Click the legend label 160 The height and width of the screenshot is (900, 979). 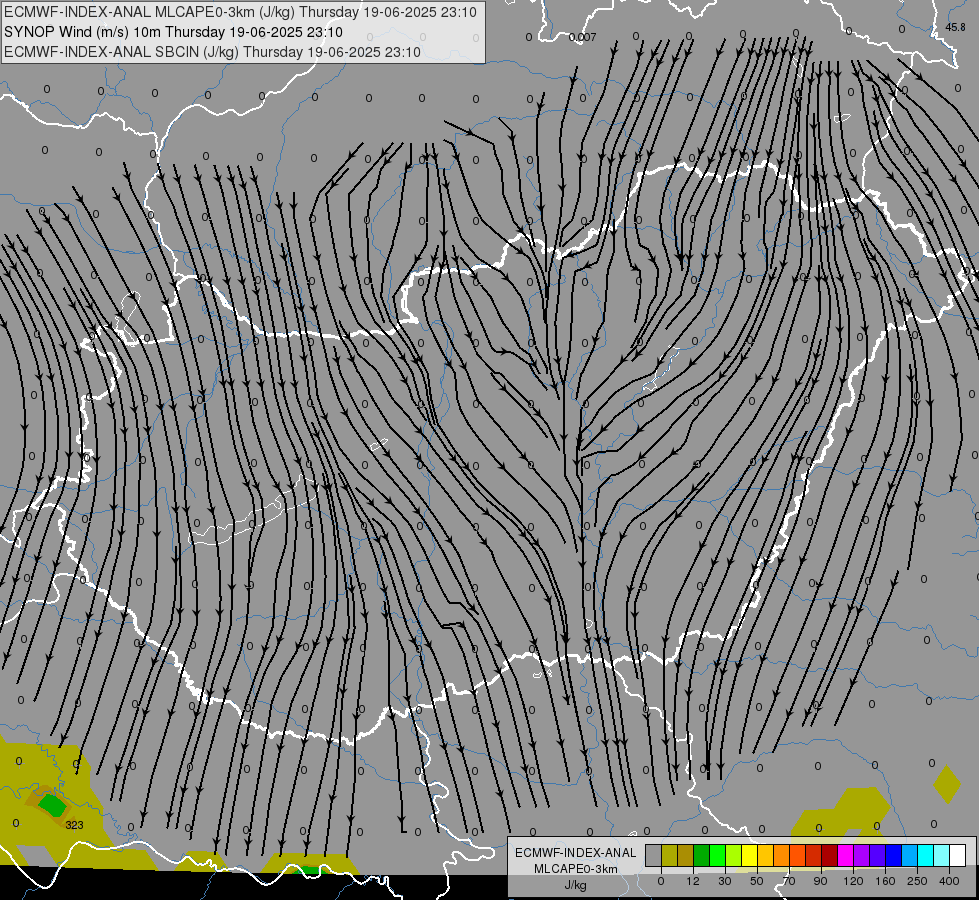885,881
